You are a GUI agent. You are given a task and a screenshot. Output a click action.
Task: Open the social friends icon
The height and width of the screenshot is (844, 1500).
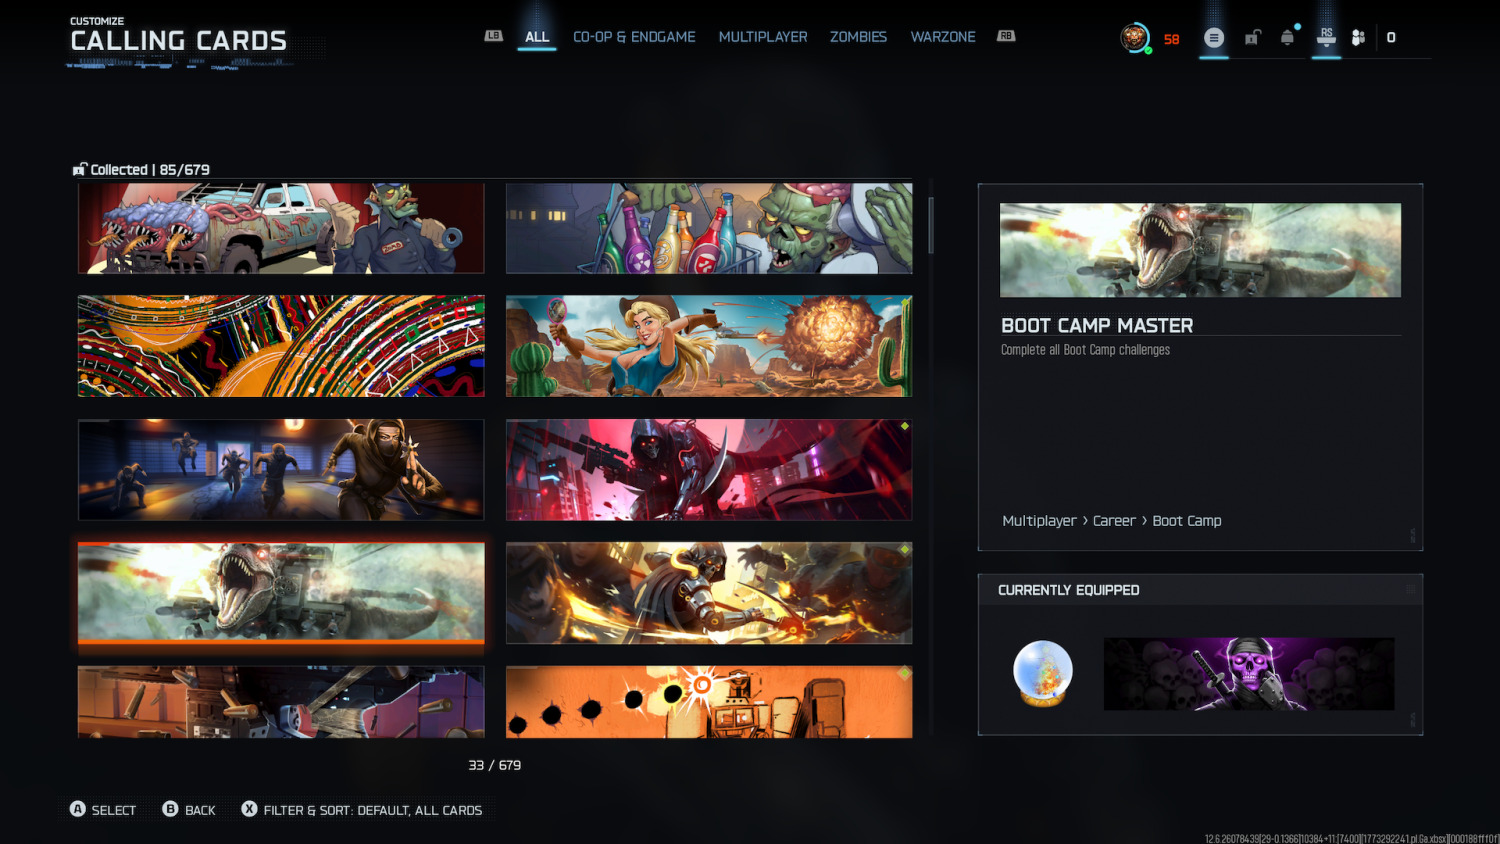[x=1358, y=38]
